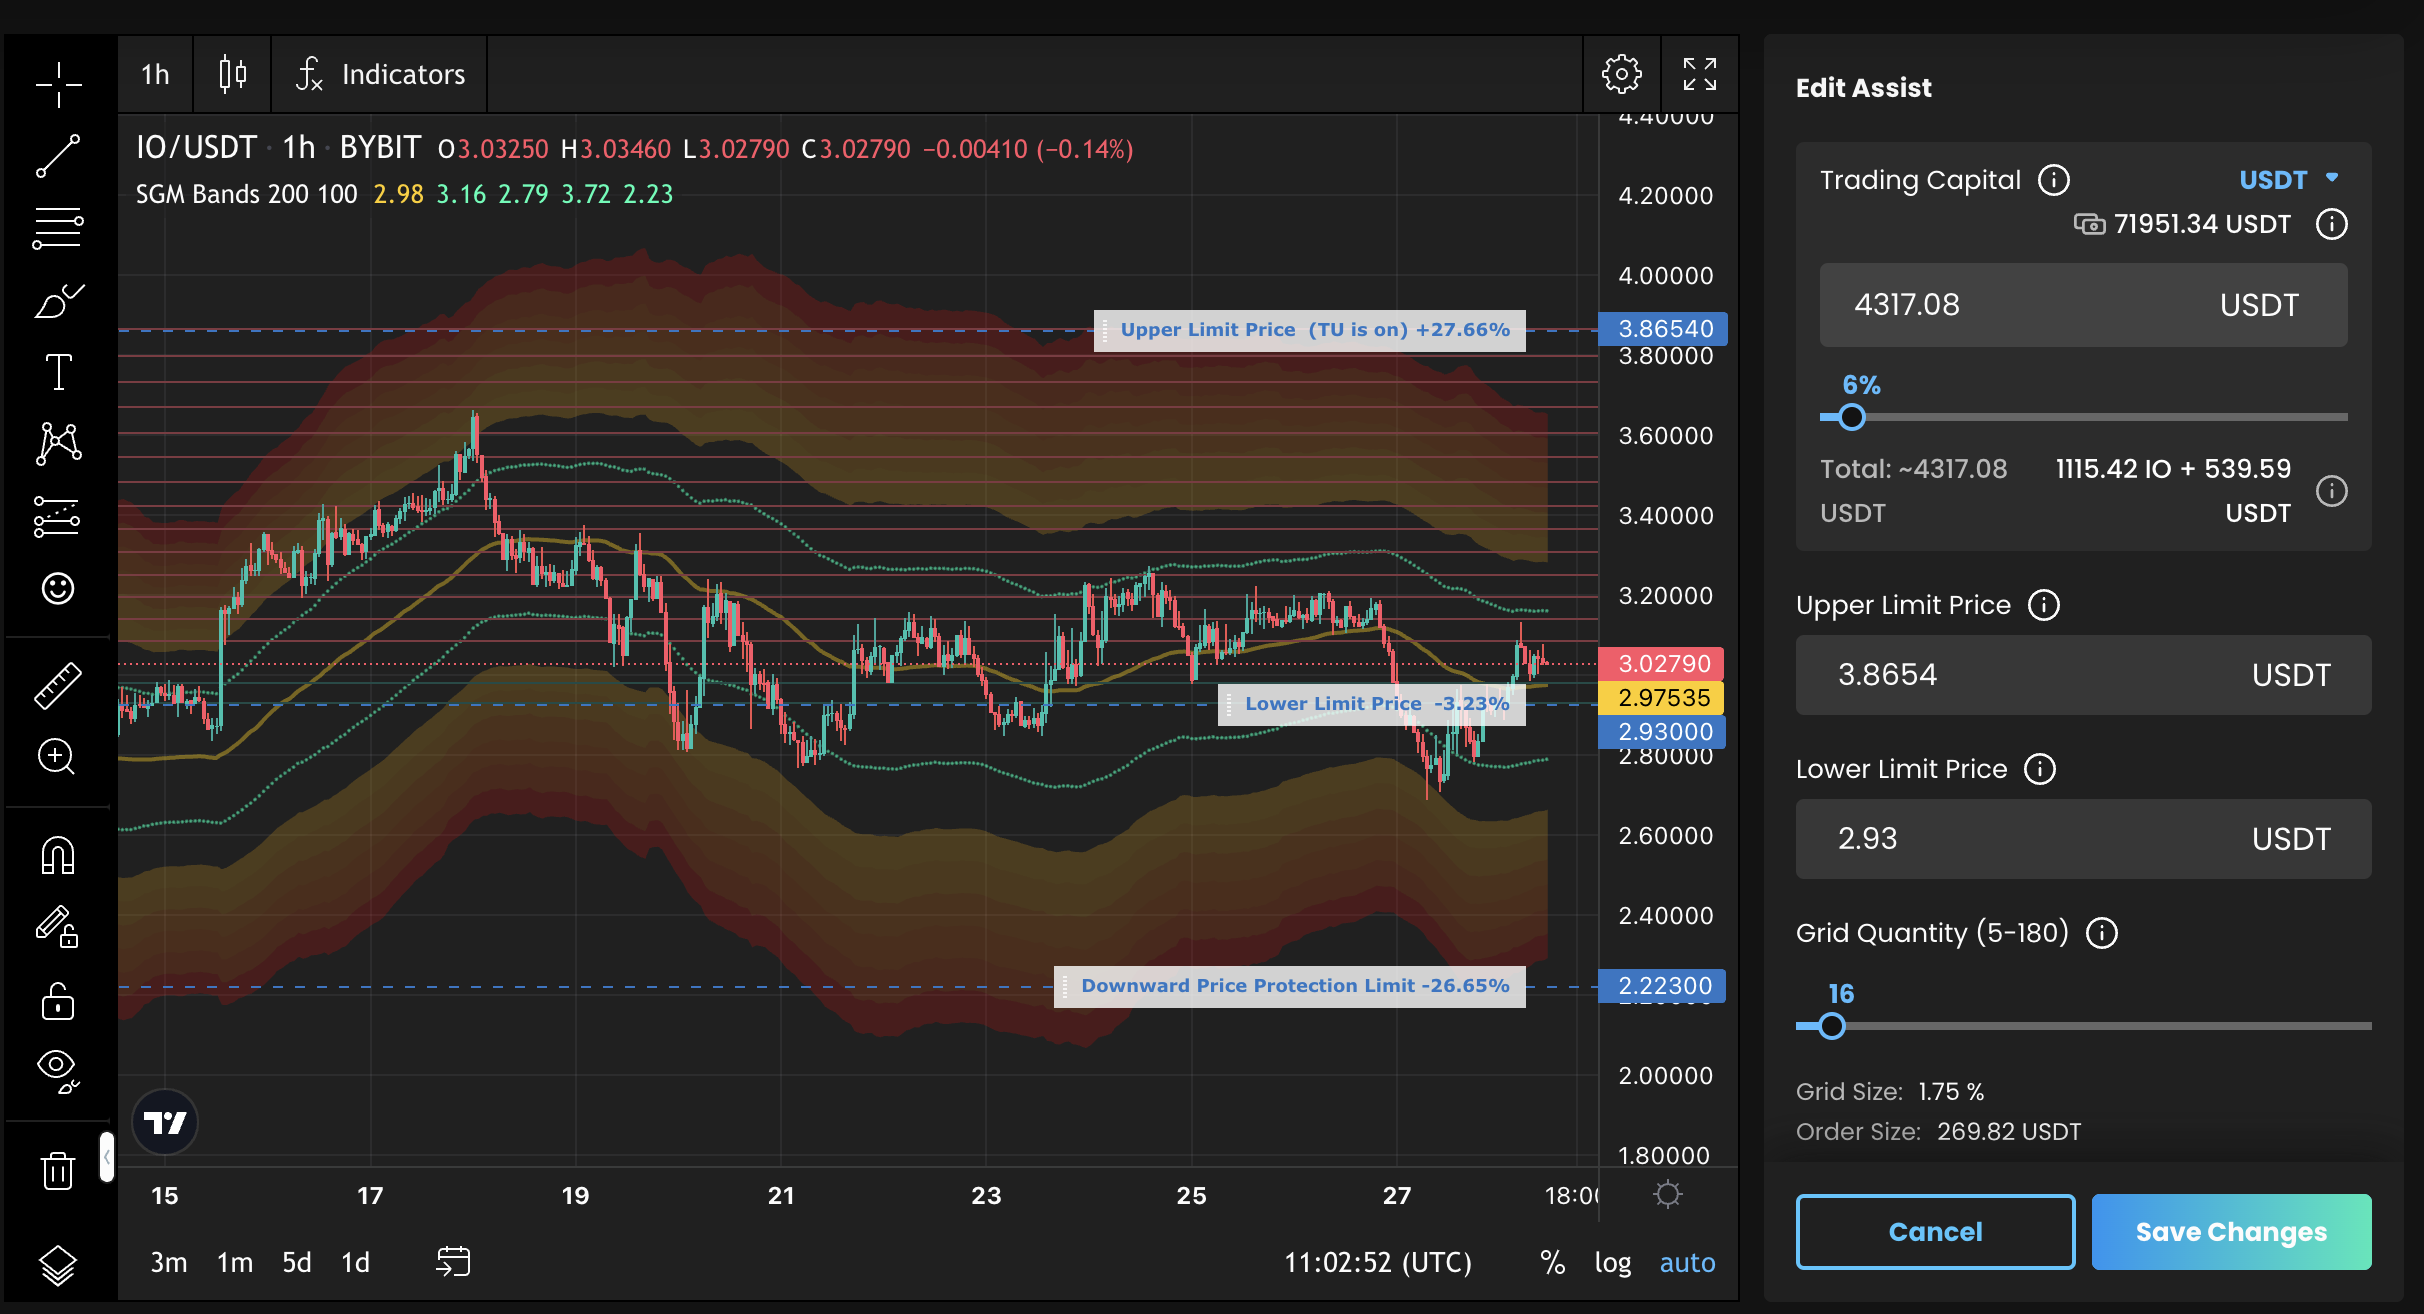Toggle log scale on chart
This screenshot has width=2424, height=1314.
[1612, 1262]
